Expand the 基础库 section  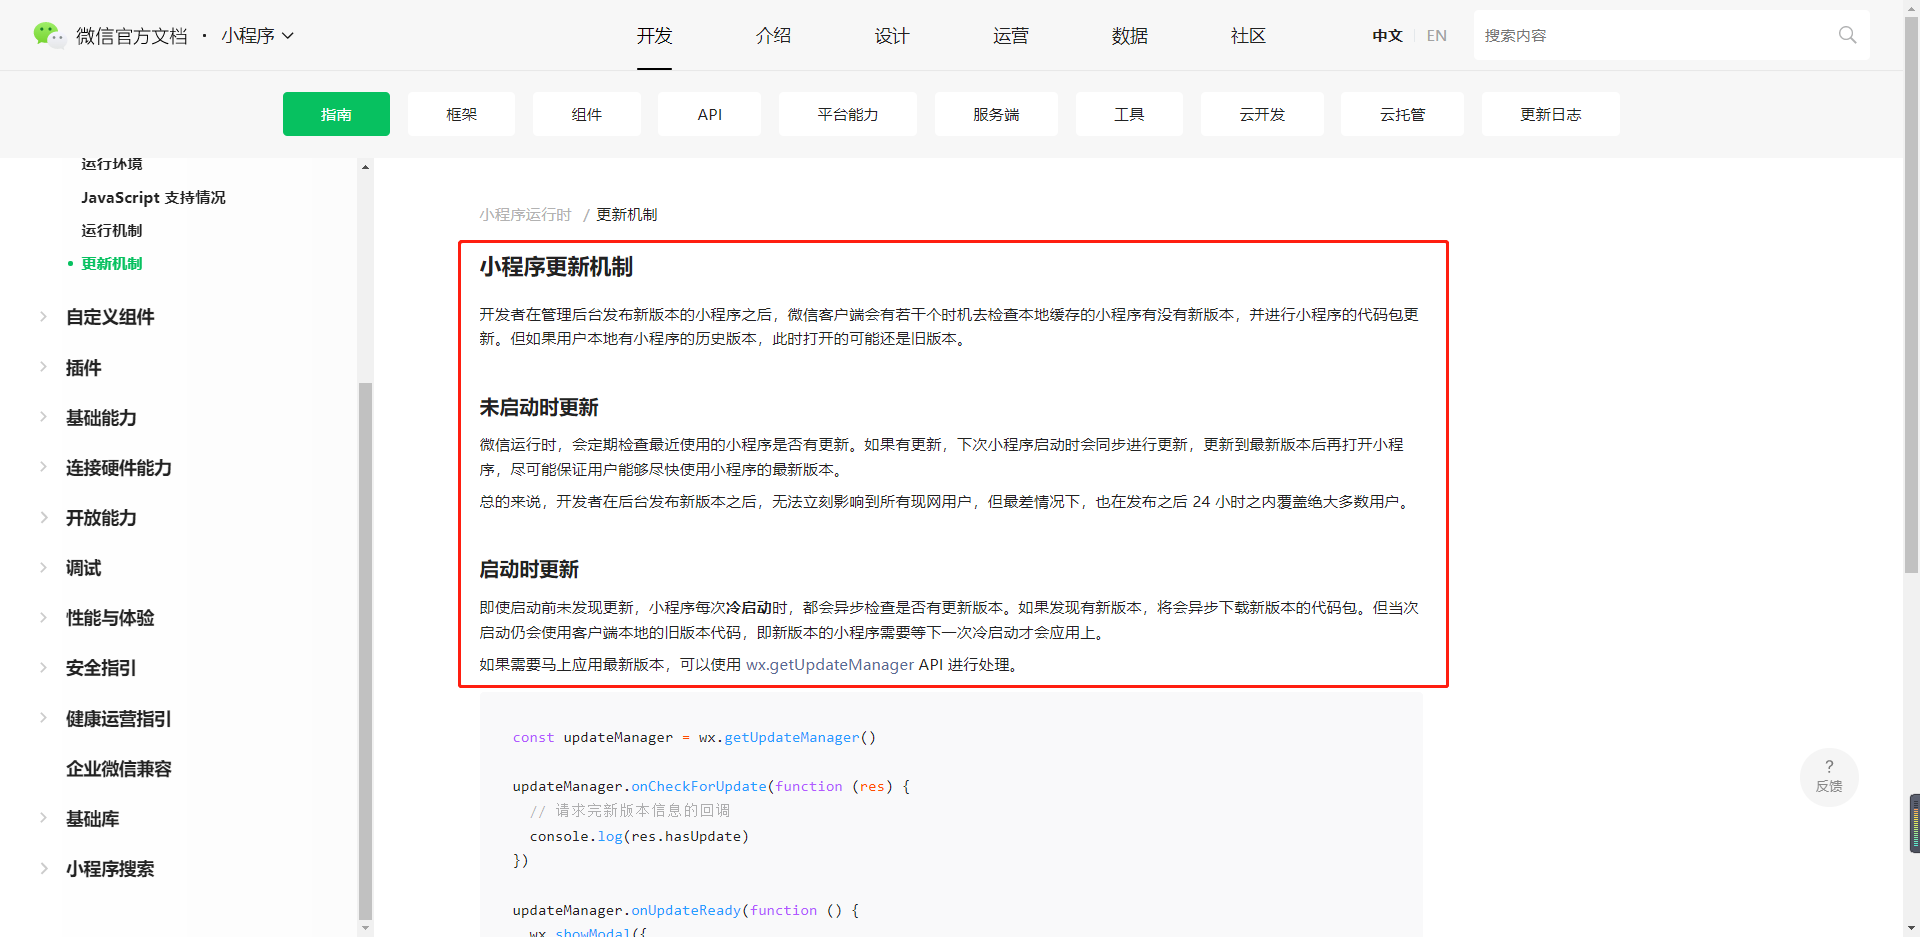[x=92, y=819]
